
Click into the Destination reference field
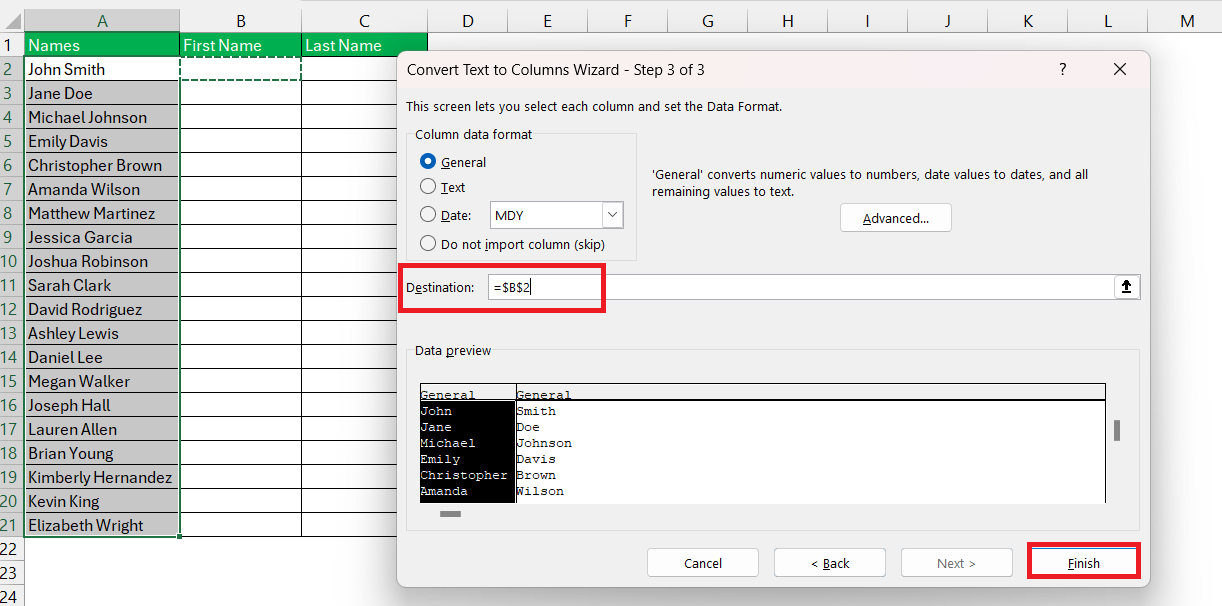point(800,287)
